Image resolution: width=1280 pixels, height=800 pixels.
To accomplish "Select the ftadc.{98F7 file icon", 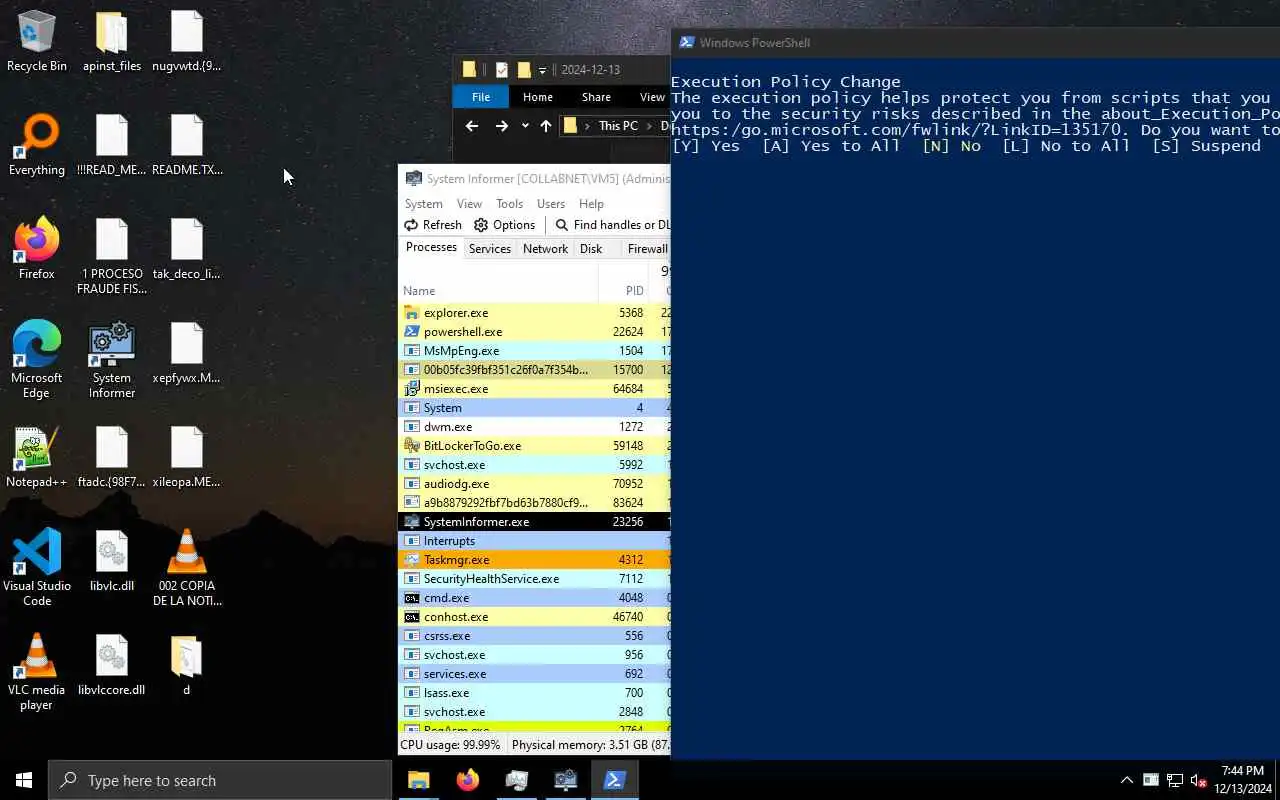I will (x=112, y=458).
